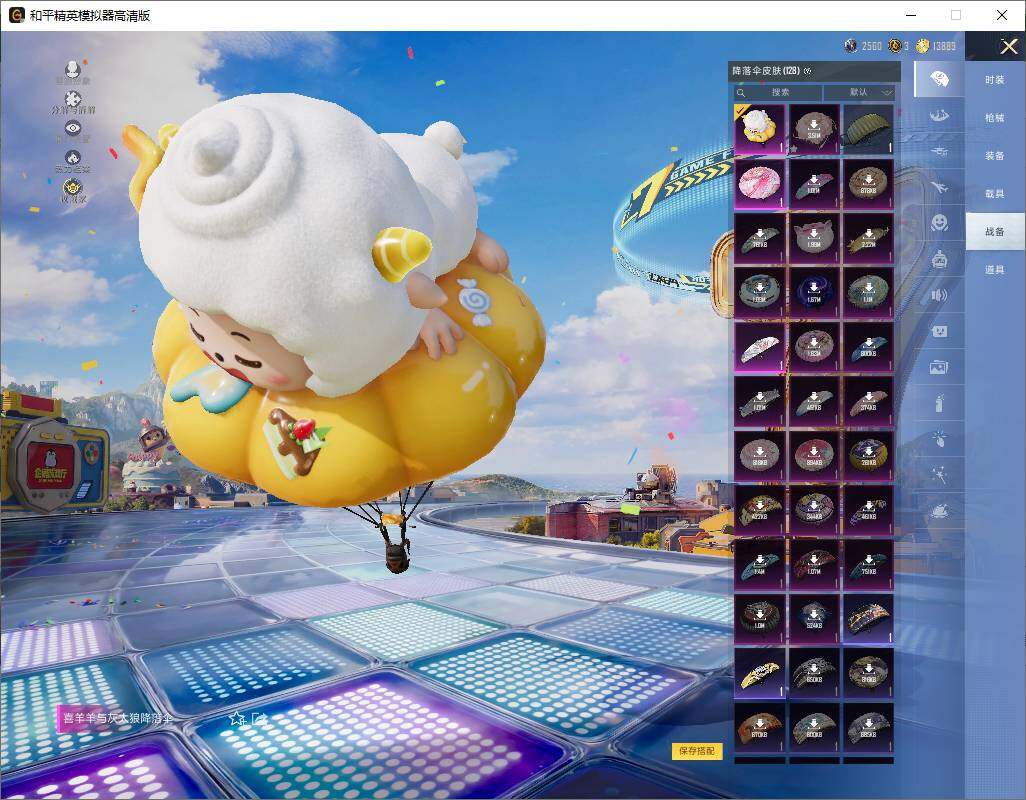Download the 878KB parachute skin
The image size is (1026, 800).
868,184
